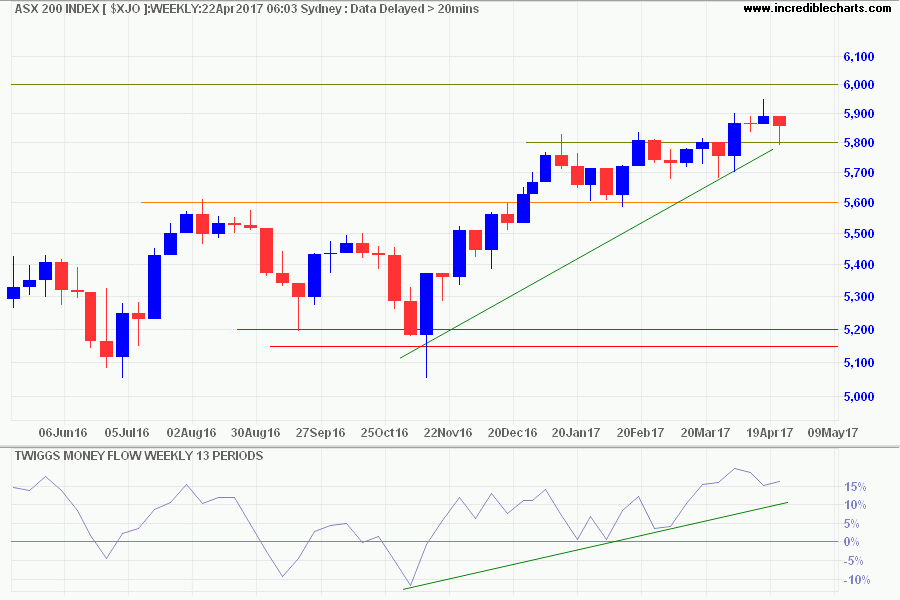This screenshot has width=900, height=600.
Task: Select the 5% money flow axis label
Action: pos(852,524)
